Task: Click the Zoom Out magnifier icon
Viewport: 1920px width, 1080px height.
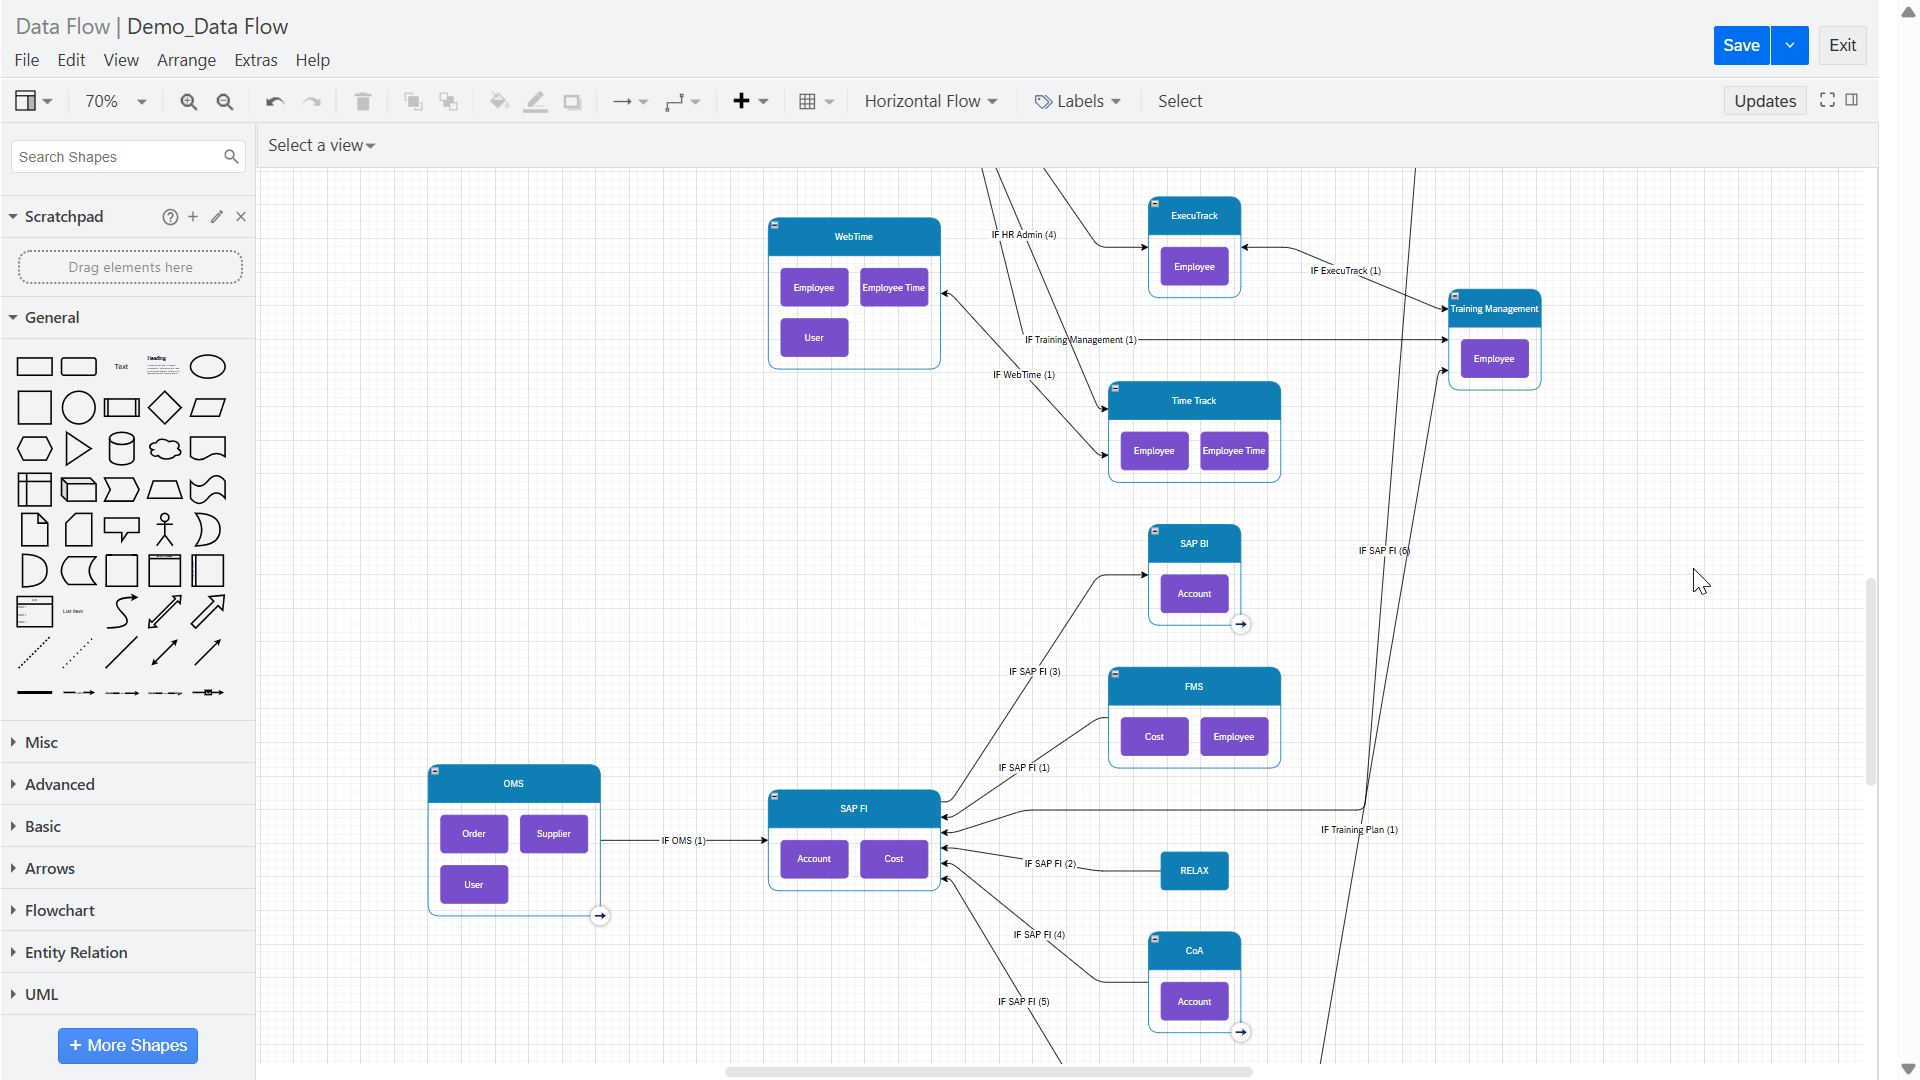Action: (x=225, y=102)
